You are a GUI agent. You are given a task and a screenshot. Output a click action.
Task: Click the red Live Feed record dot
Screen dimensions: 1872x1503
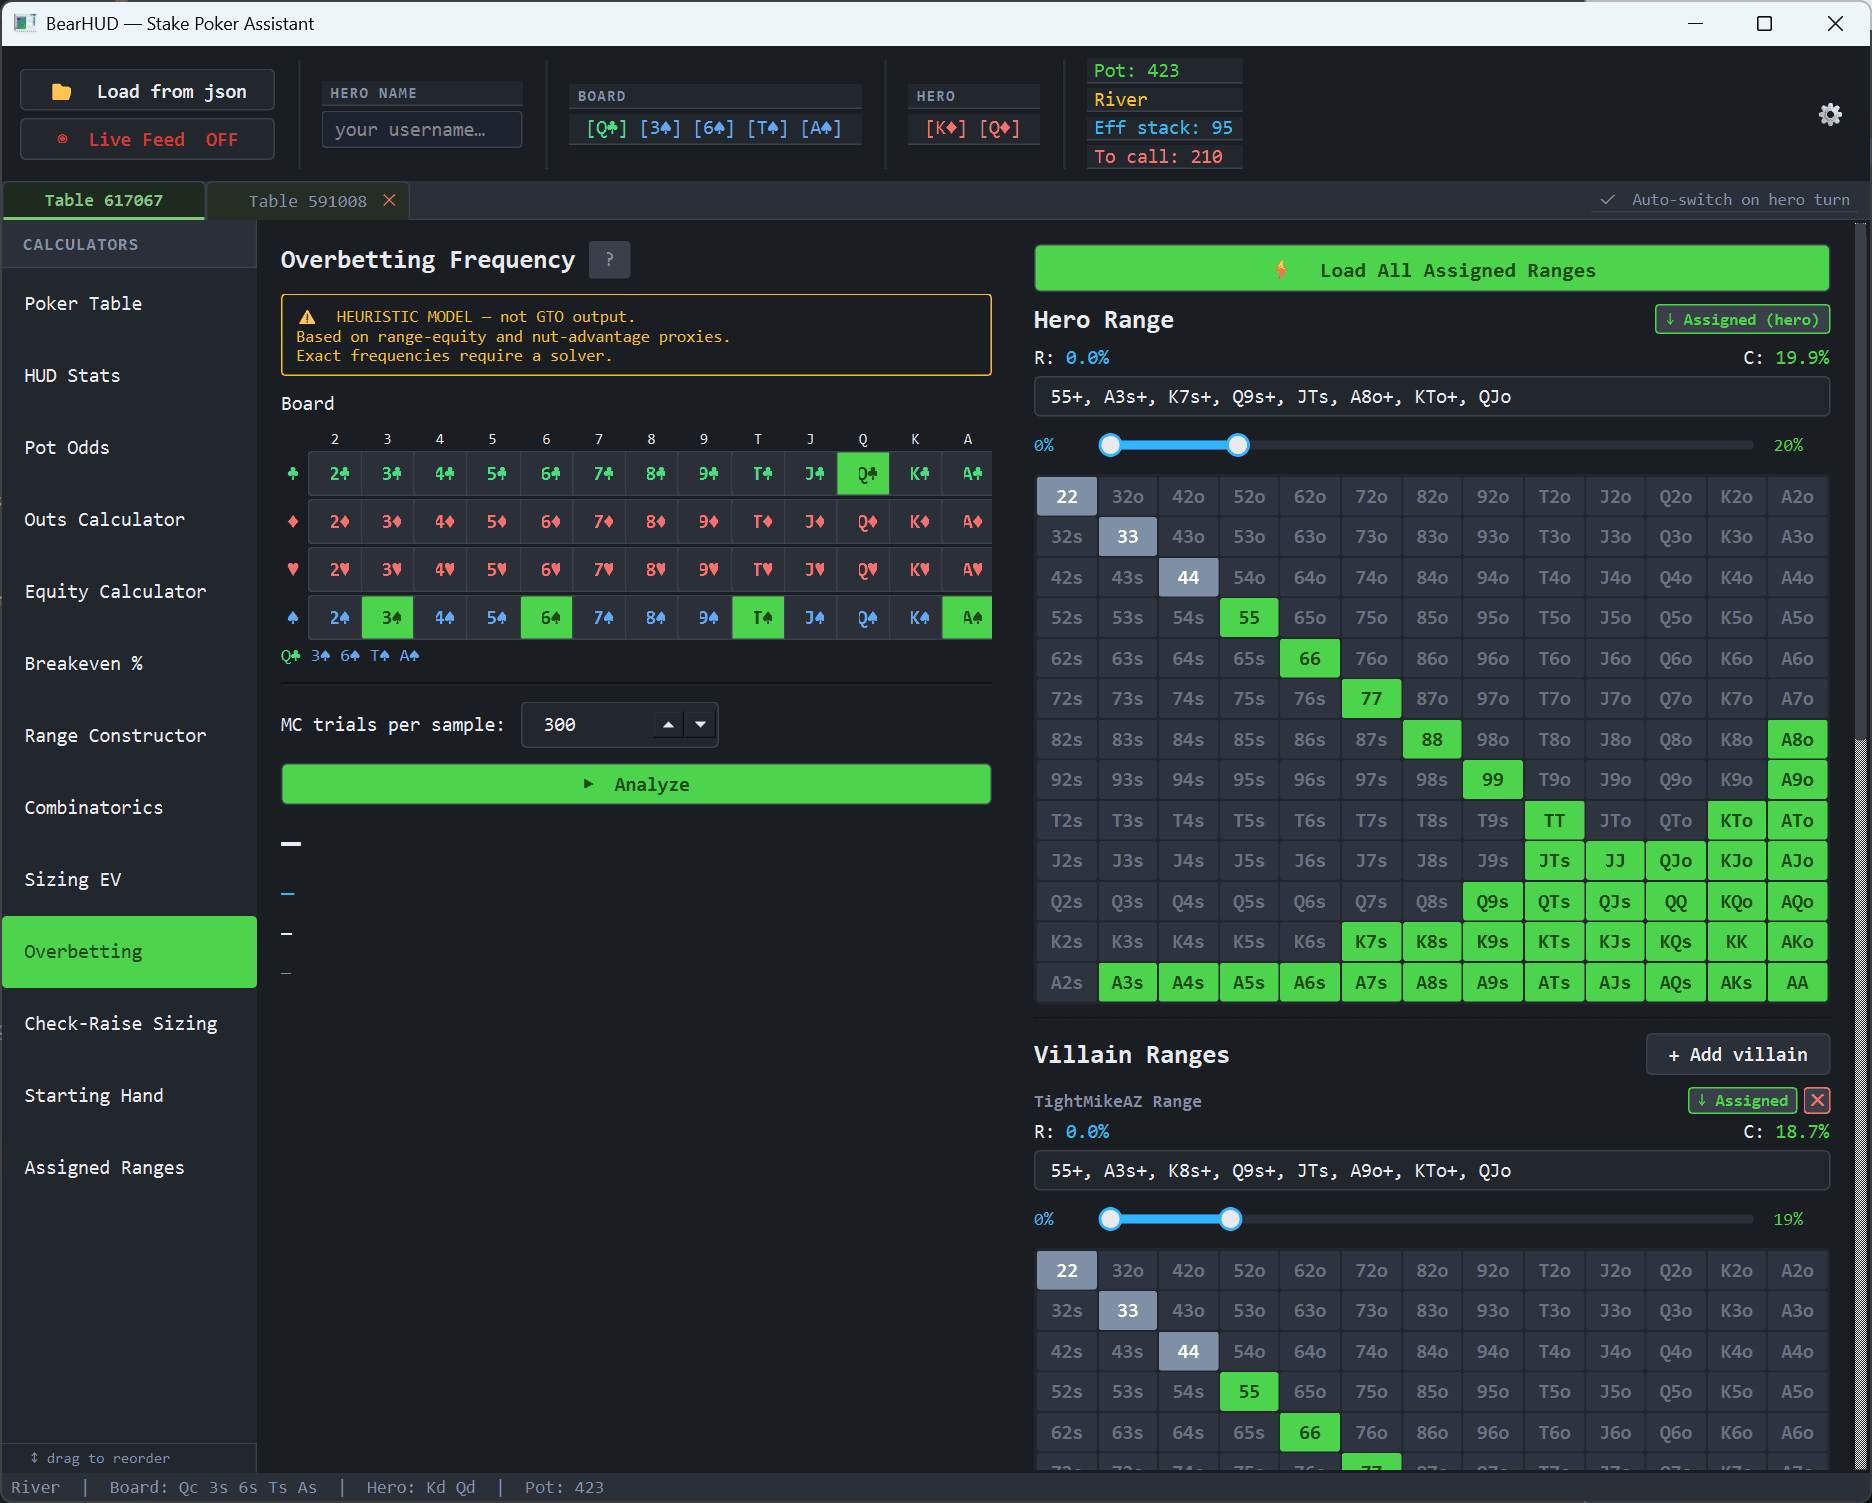click(x=63, y=139)
